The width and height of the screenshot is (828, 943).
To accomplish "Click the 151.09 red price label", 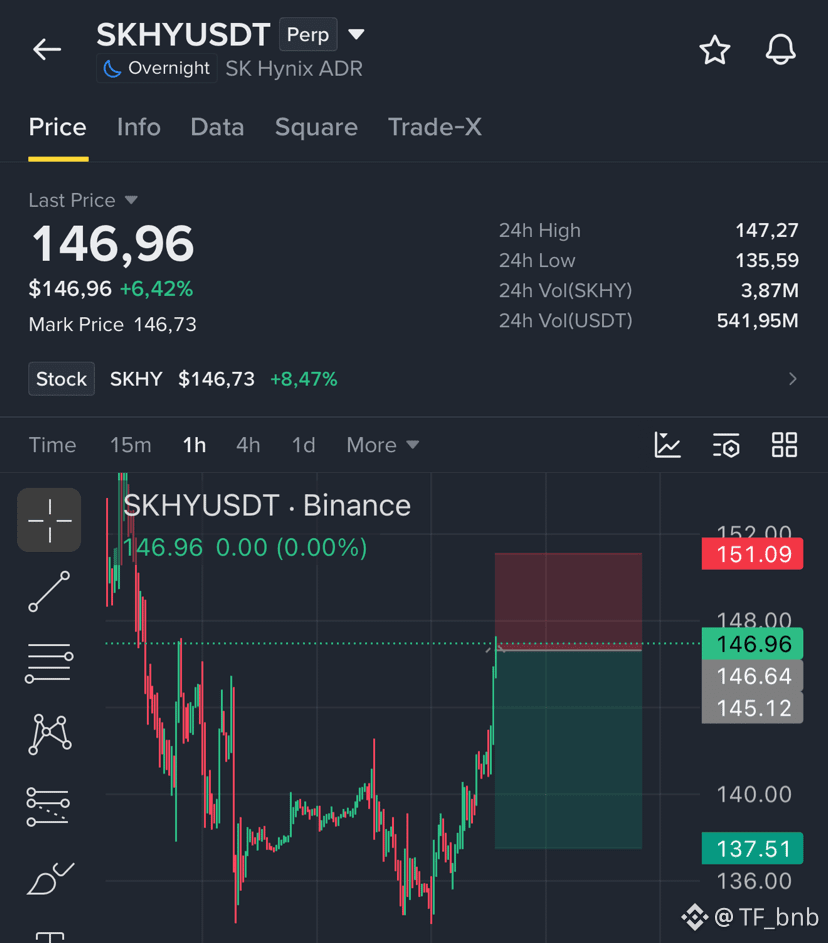I will point(752,554).
